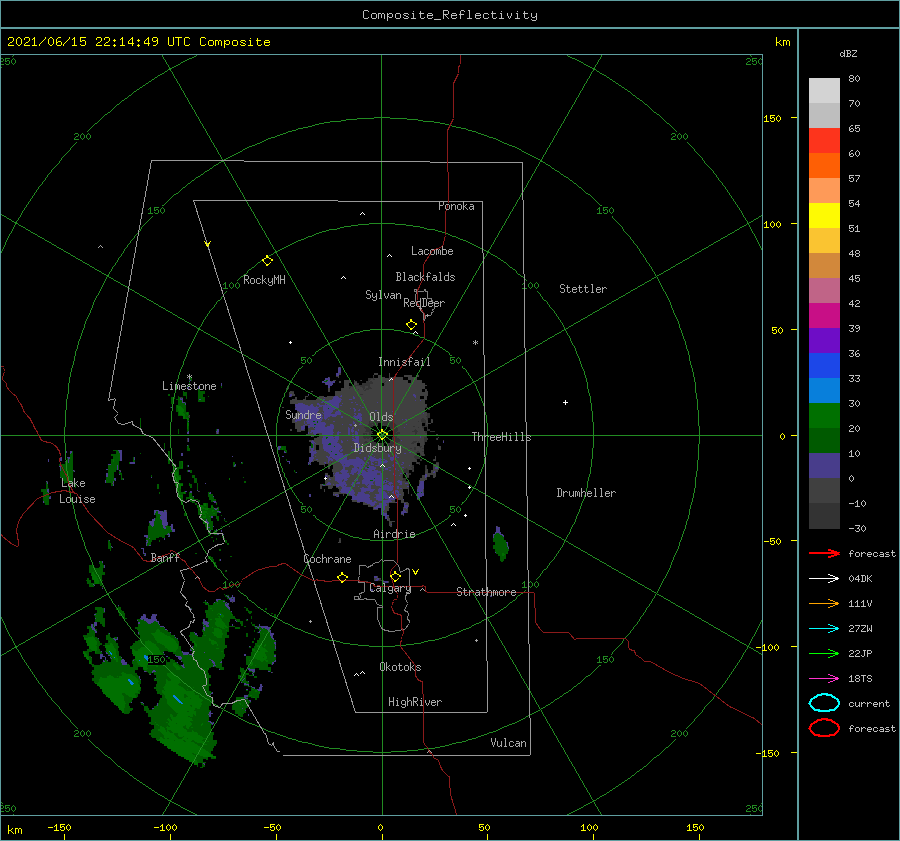Click the 100 value on right axis
Screen dimensions: 900x841
pyautogui.click(x=773, y=224)
